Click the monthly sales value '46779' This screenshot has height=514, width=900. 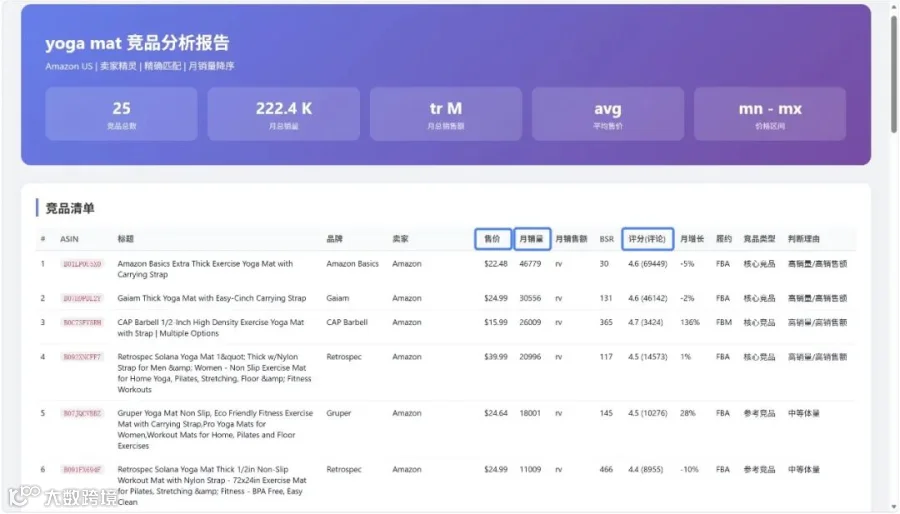click(x=530, y=264)
